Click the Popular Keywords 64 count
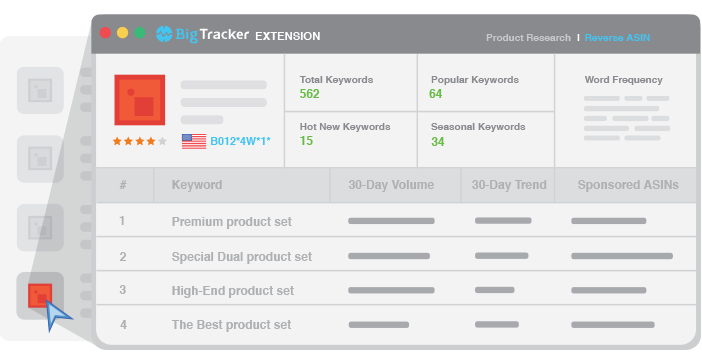The image size is (702, 363). coord(436,94)
